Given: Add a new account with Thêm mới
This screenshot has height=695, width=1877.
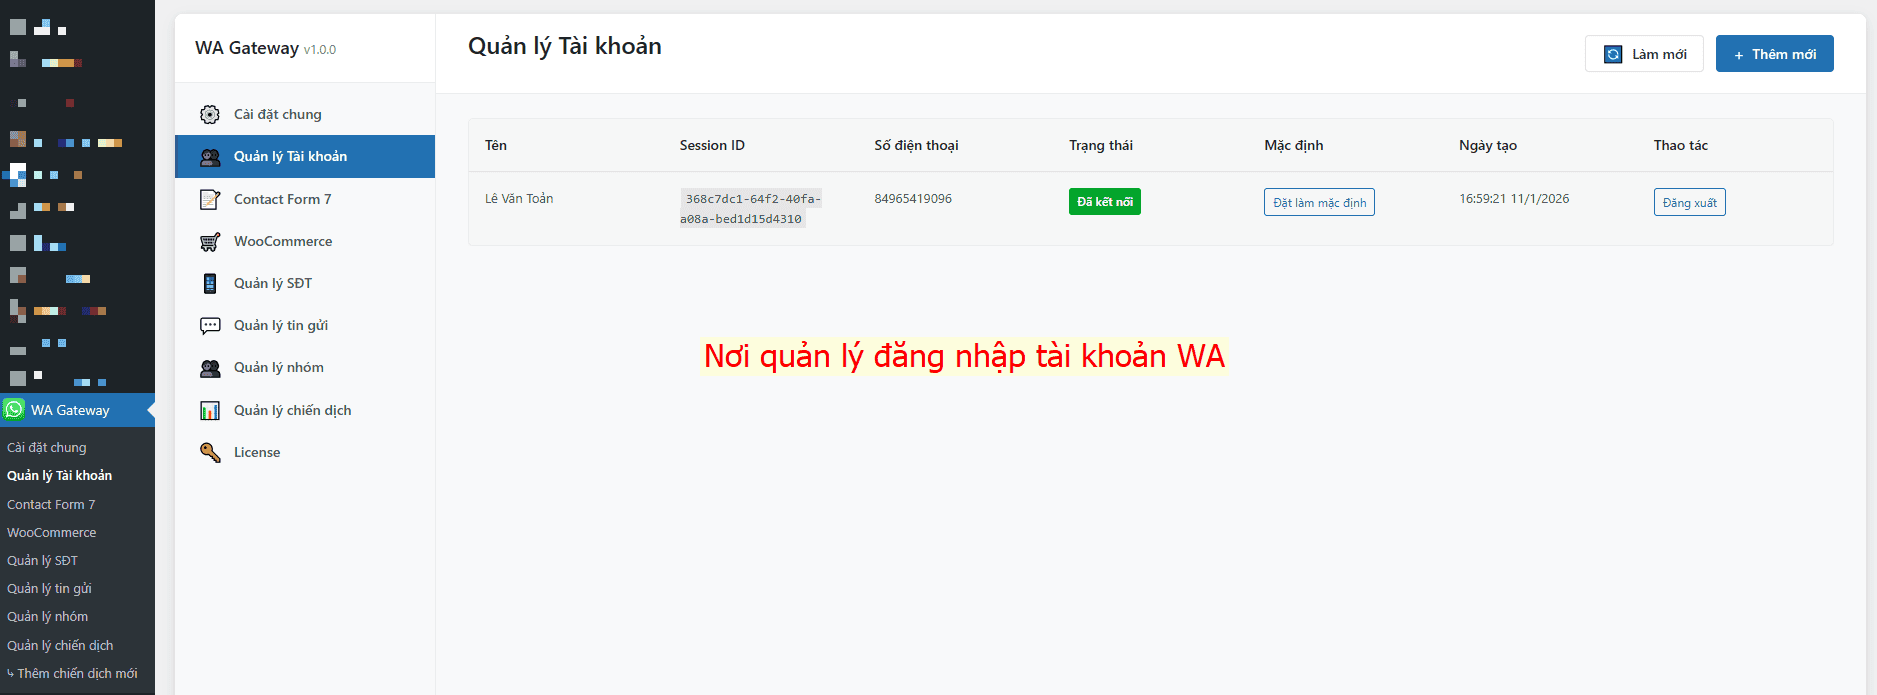Looking at the screenshot, I should (1774, 54).
